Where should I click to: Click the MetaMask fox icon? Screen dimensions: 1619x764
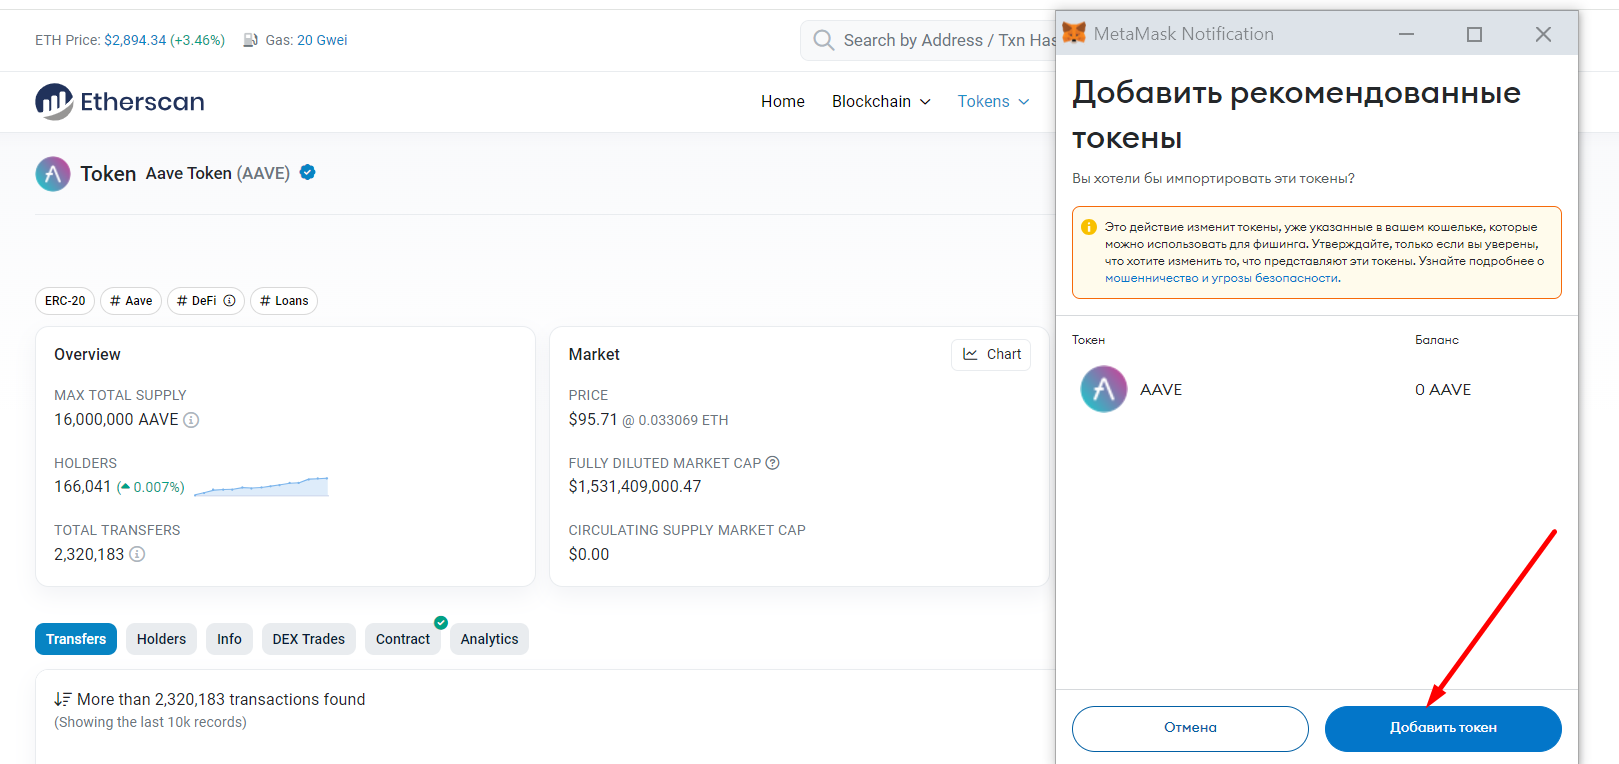point(1074,33)
